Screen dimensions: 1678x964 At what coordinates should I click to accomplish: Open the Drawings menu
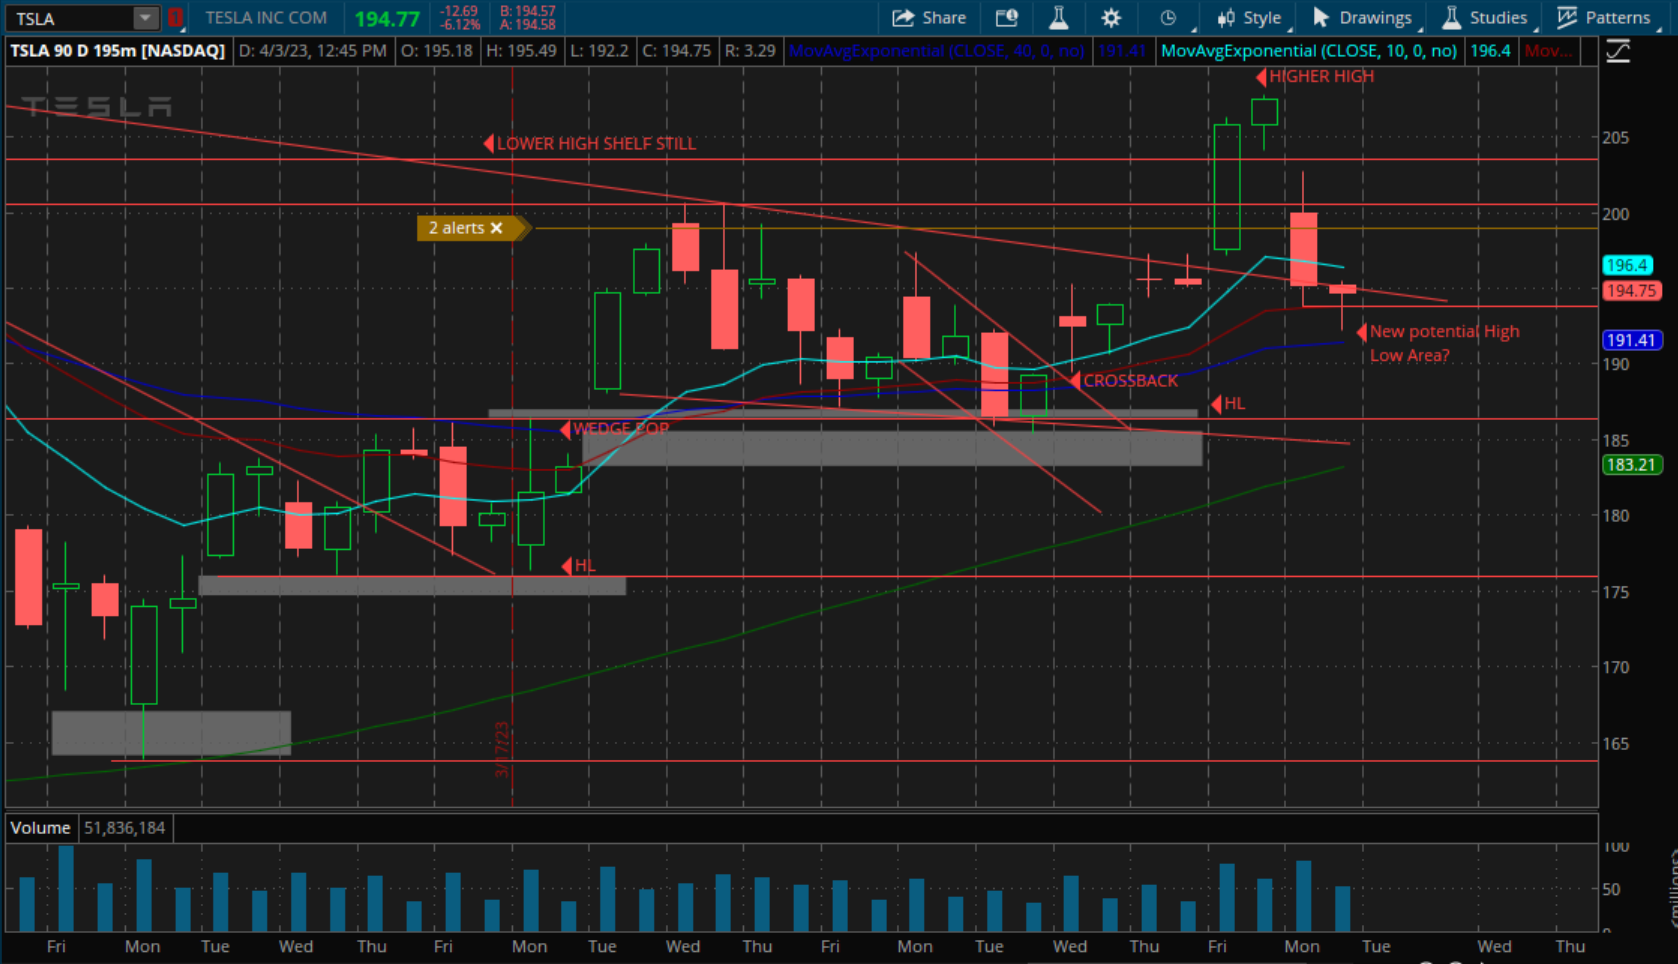pyautogui.click(x=1362, y=18)
